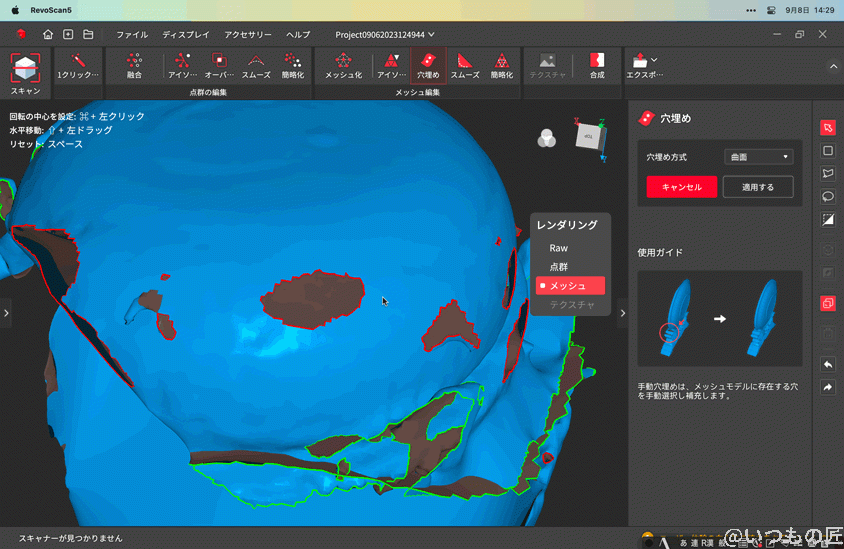
Task: Select the rectangle selection tool in right sidebar
Action: 827,151
